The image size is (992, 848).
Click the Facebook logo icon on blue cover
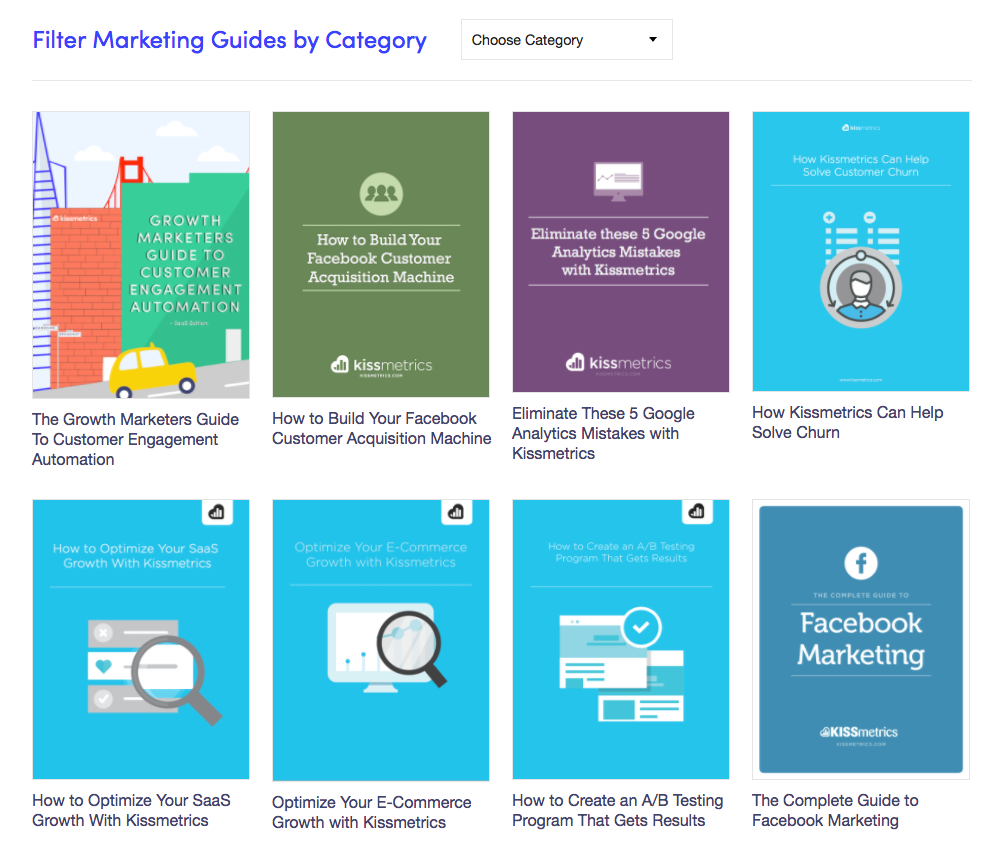[861, 563]
